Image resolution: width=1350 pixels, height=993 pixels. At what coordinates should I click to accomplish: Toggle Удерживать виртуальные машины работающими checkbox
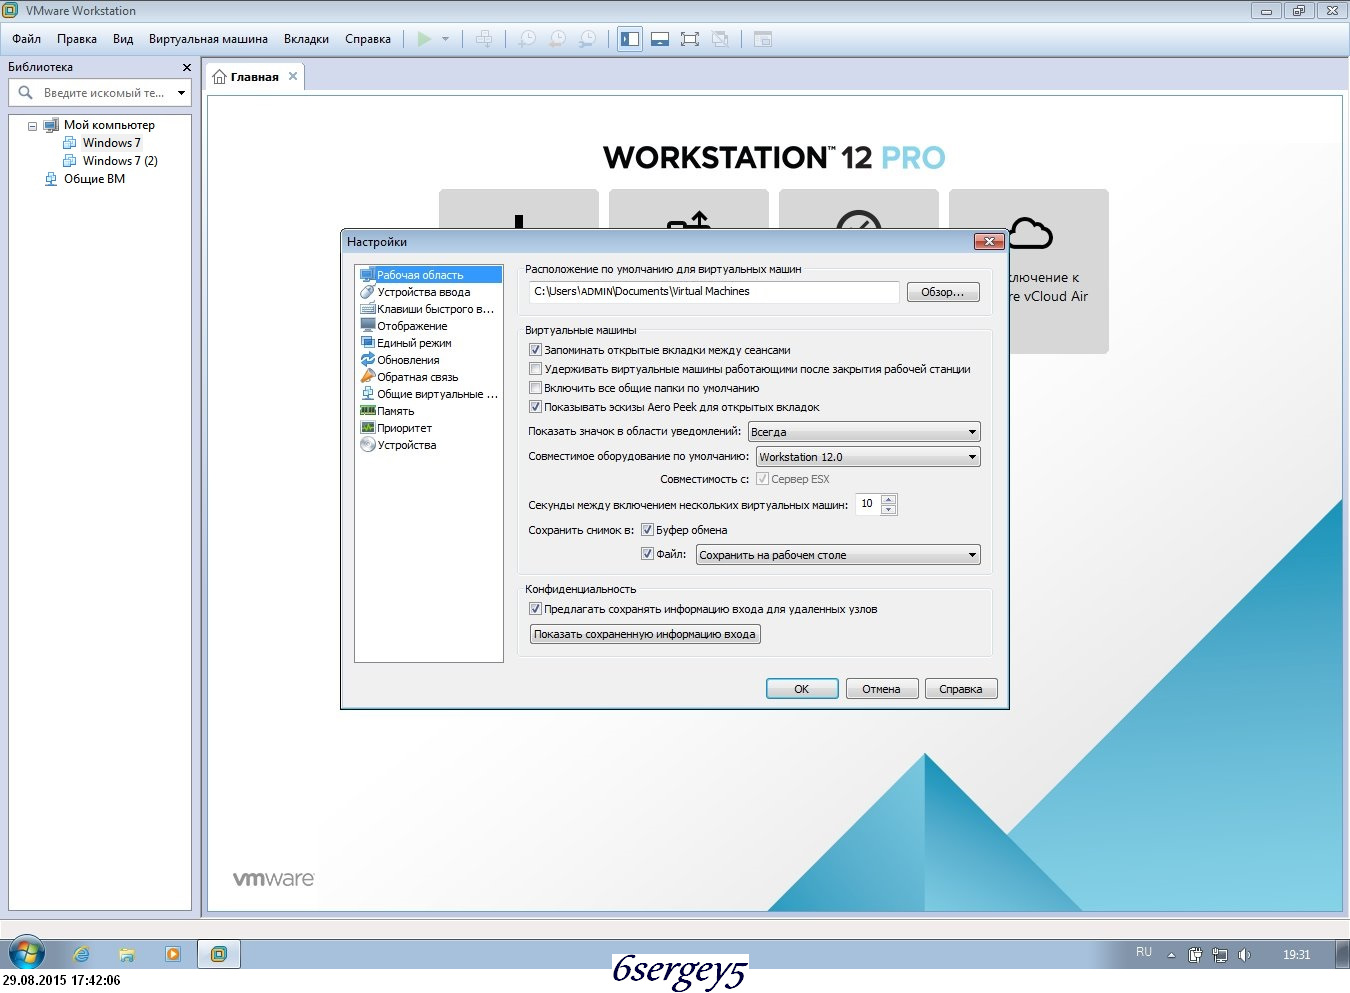click(x=535, y=369)
